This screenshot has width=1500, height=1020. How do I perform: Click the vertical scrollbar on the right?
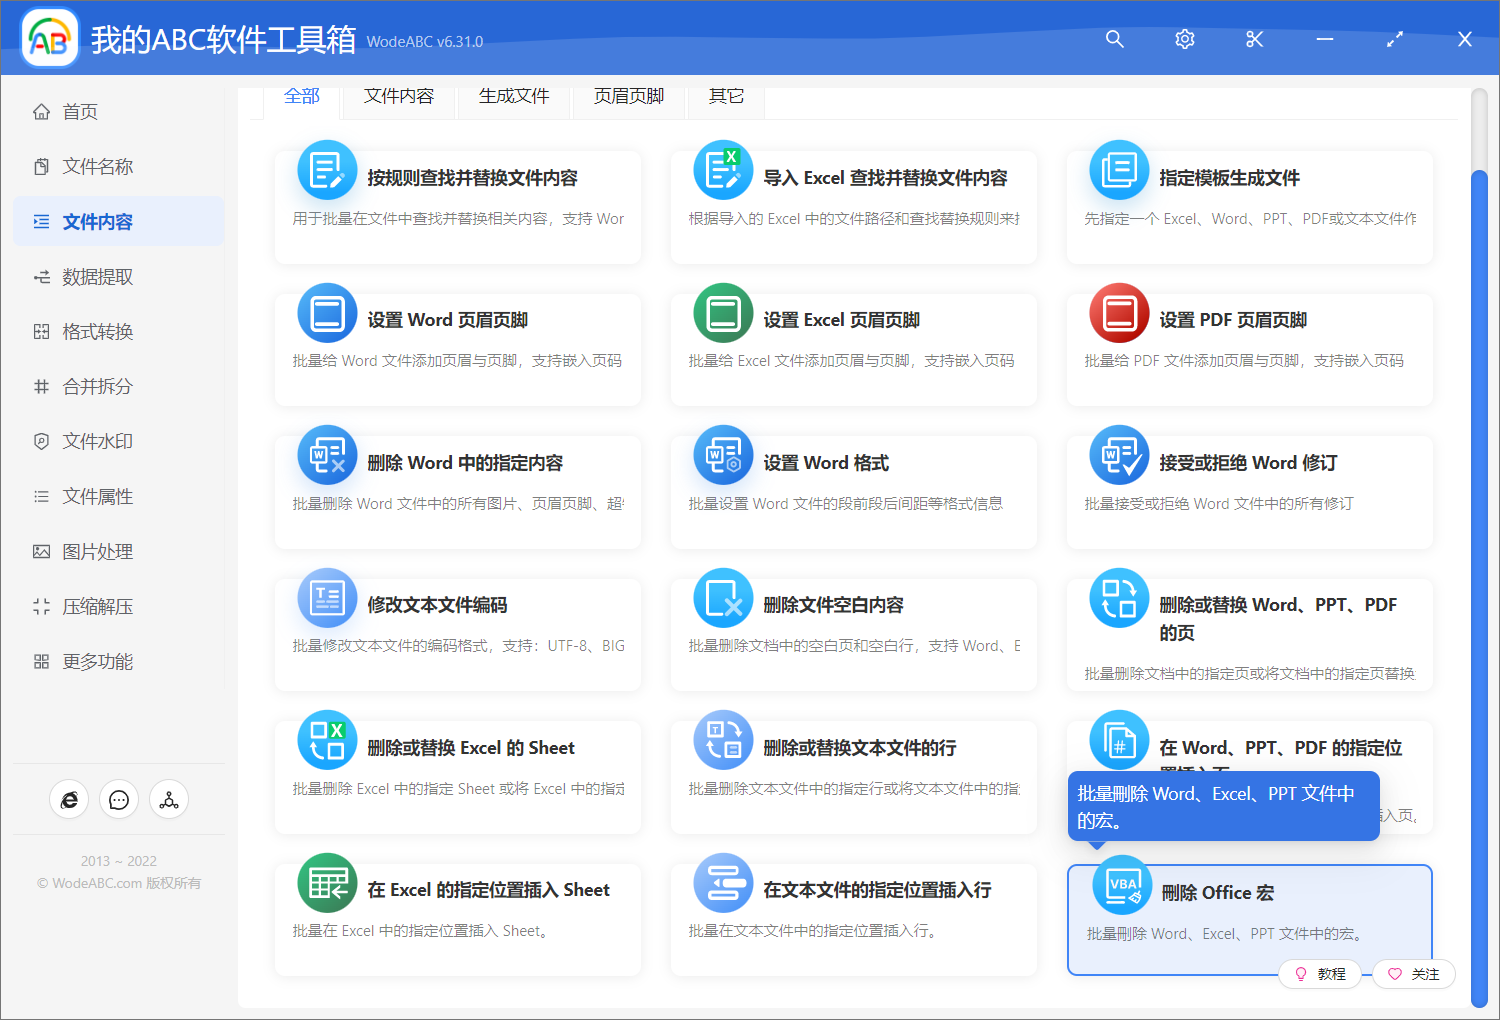(x=1479, y=588)
